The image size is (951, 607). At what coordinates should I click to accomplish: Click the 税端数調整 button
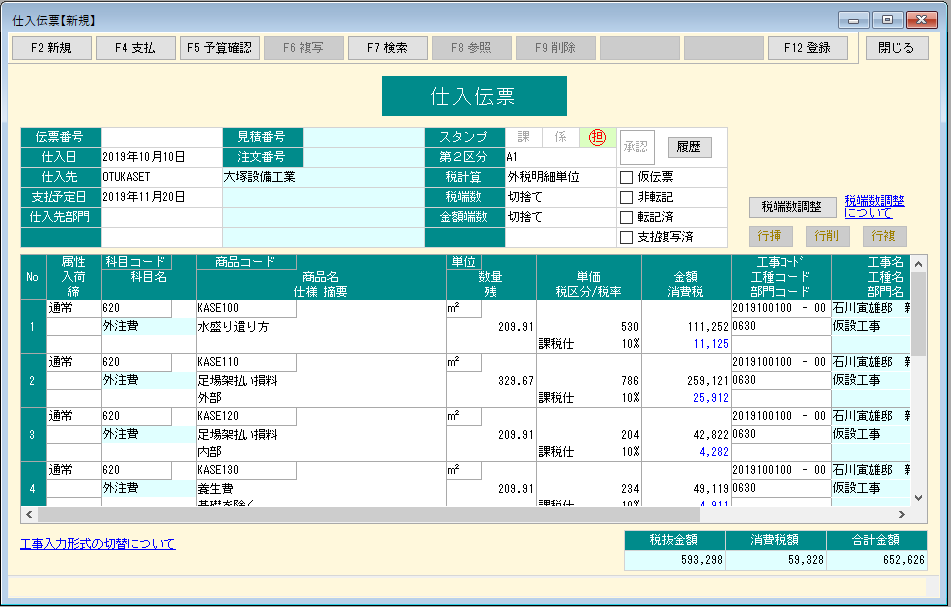(791, 207)
